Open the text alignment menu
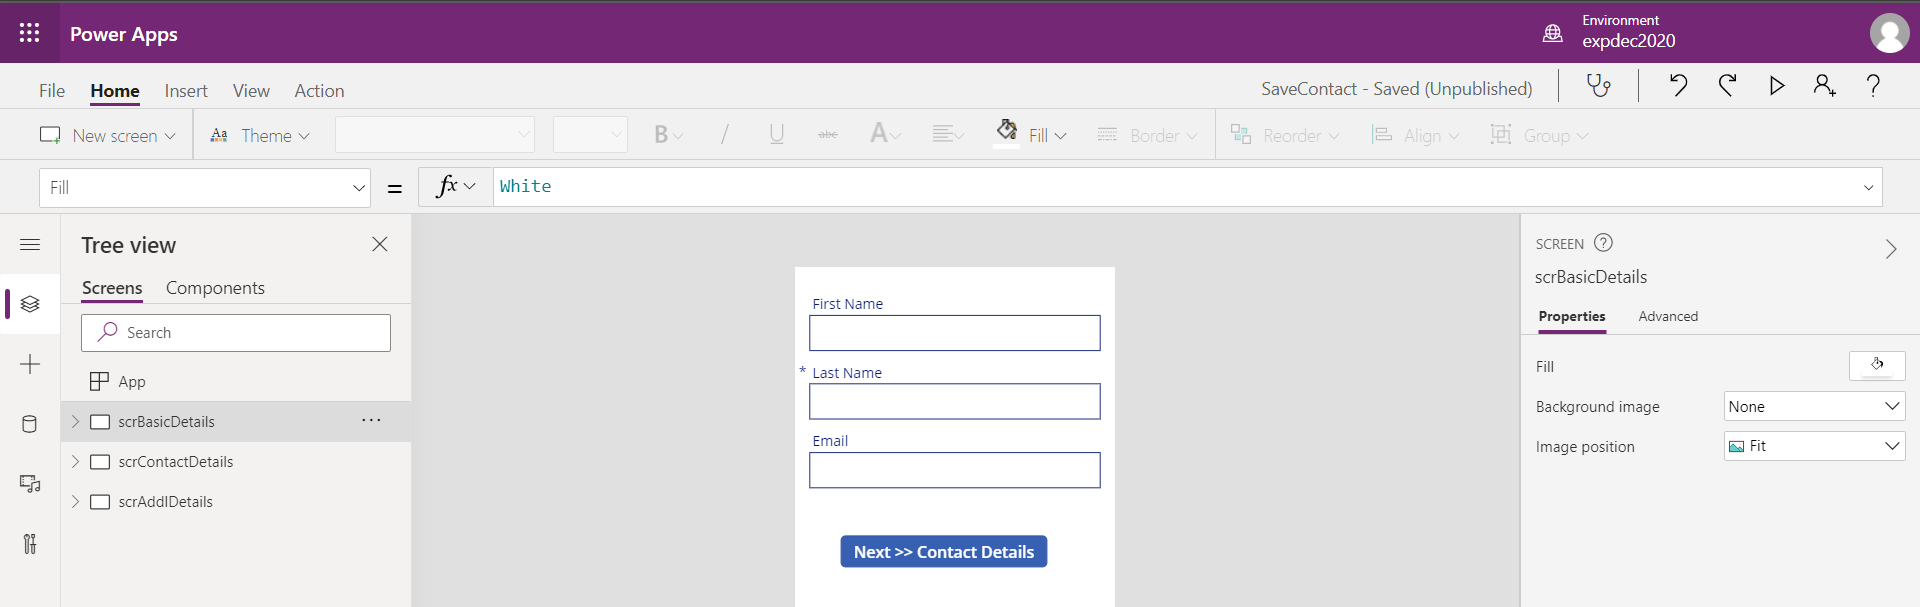Viewport: 1920px width, 607px height. [x=947, y=134]
